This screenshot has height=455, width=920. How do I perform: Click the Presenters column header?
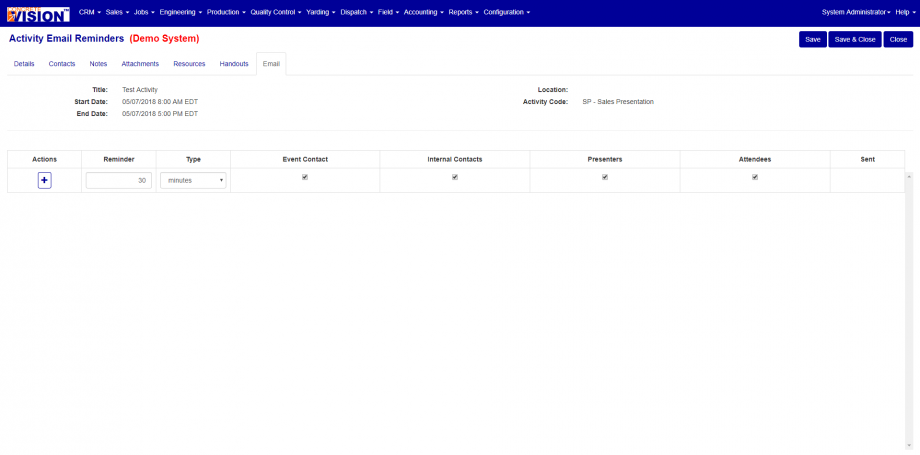tap(605, 159)
